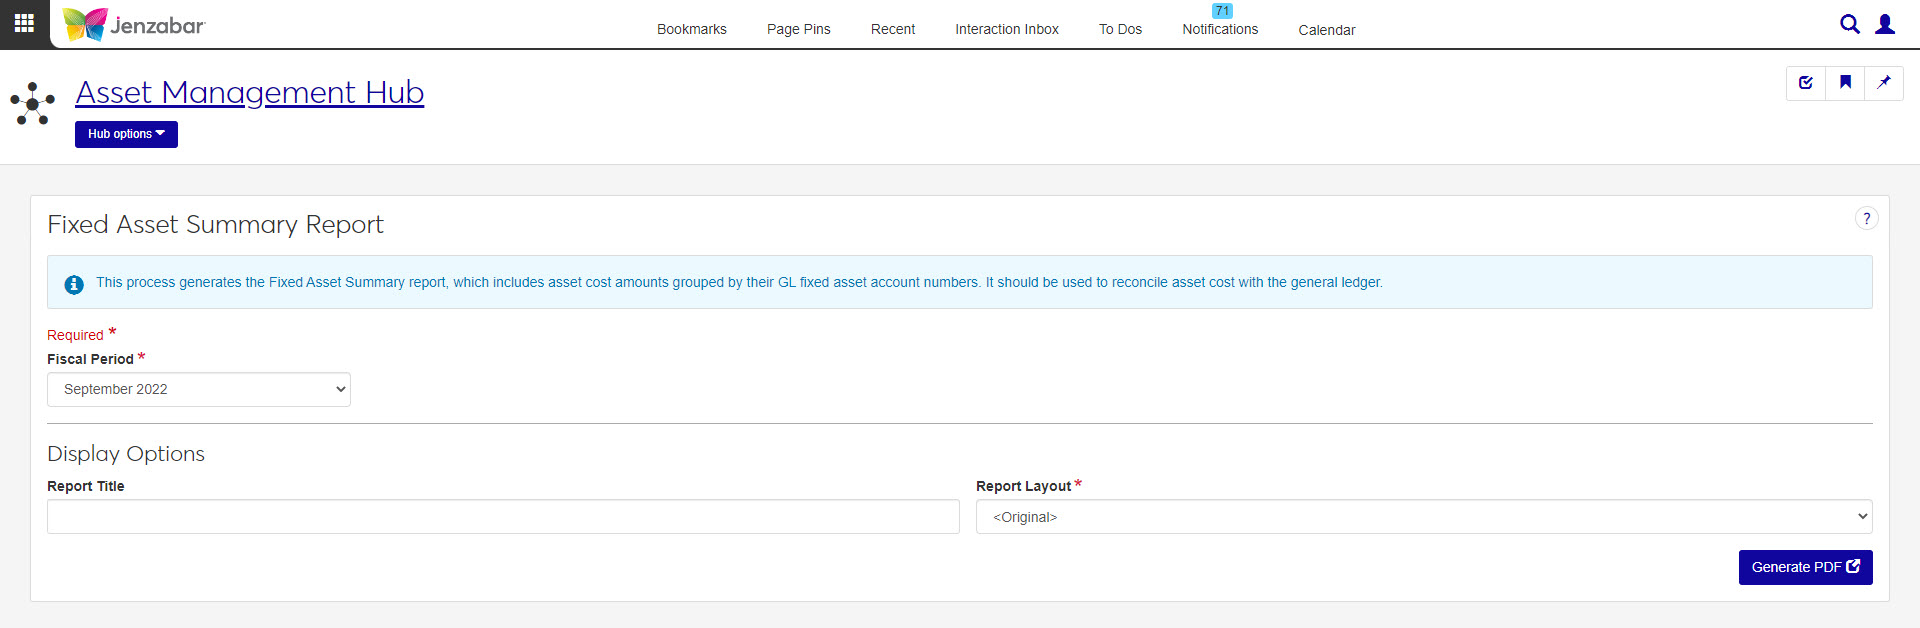This screenshot has height=628, width=1920.
Task: Open the Bookmarks menu
Action: [x=691, y=29]
